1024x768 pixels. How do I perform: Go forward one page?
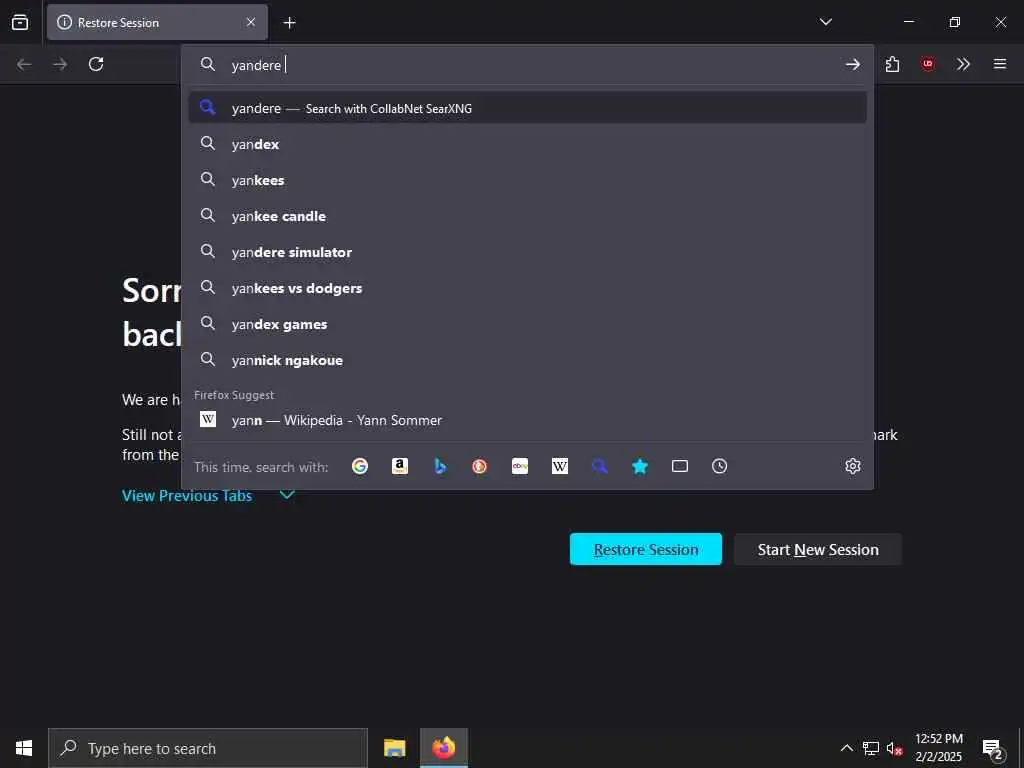click(60, 64)
